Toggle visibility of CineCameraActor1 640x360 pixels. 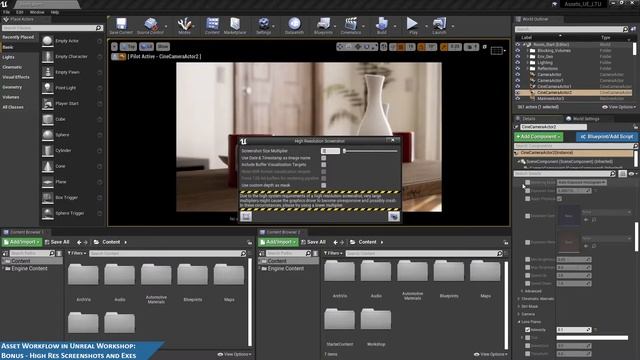click(x=518, y=87)
